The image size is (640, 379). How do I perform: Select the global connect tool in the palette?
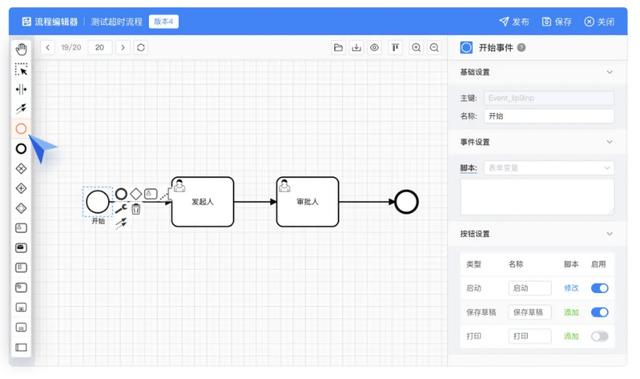click(21, 109)
